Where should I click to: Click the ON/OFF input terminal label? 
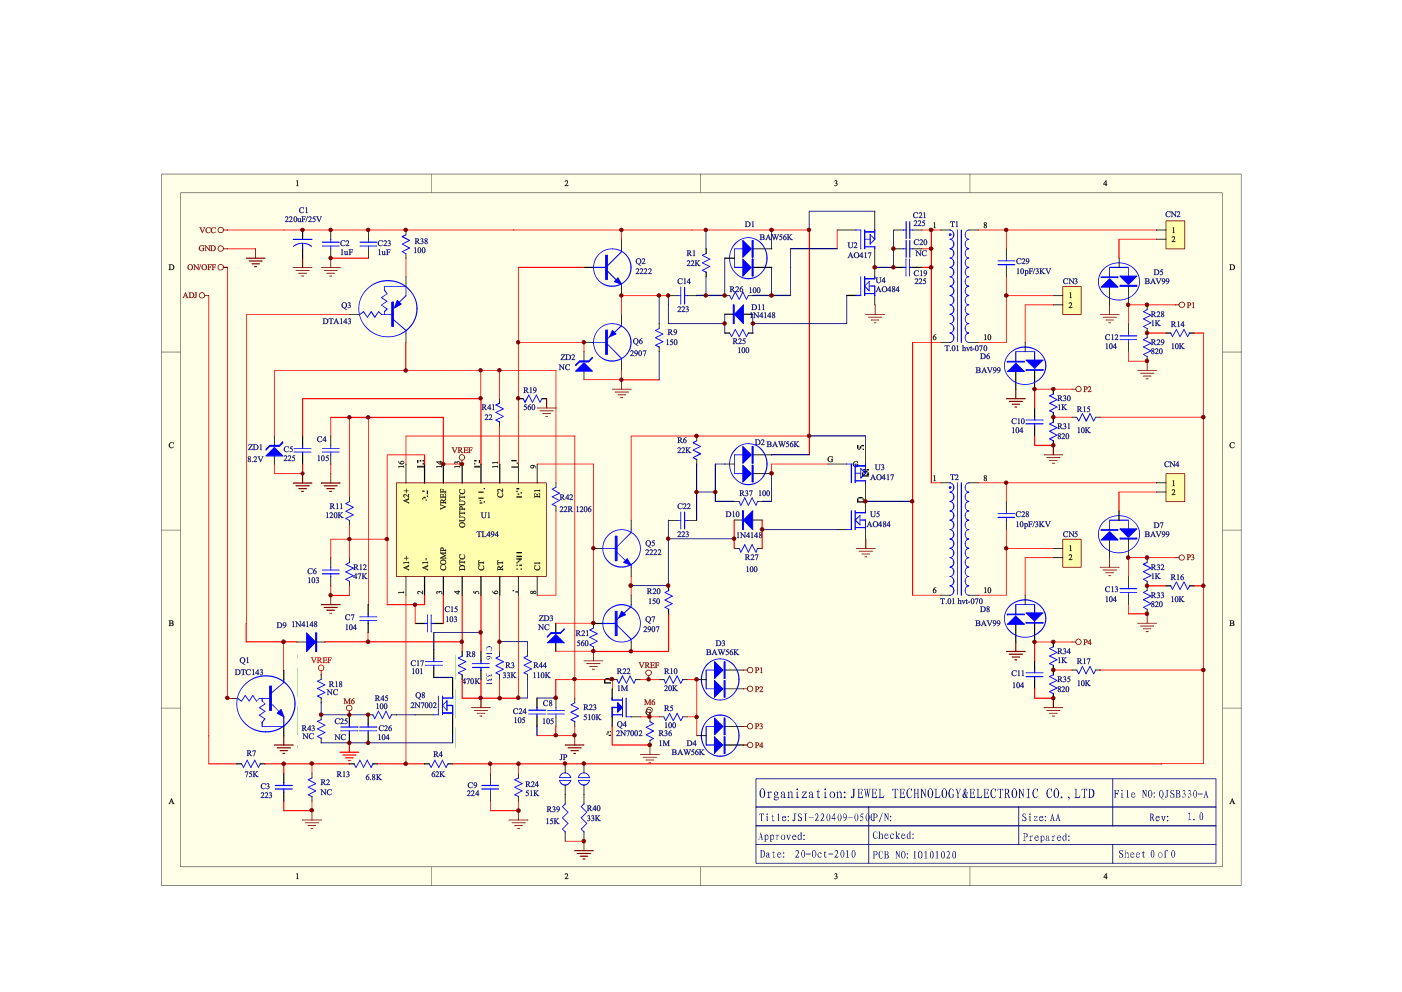point(202,267)
